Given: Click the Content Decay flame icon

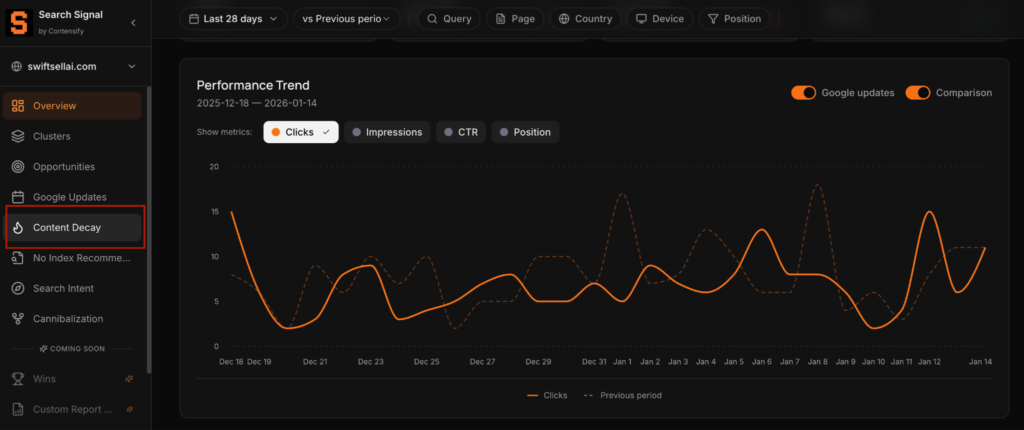Looking at the screenshot, I should (17, 228).
